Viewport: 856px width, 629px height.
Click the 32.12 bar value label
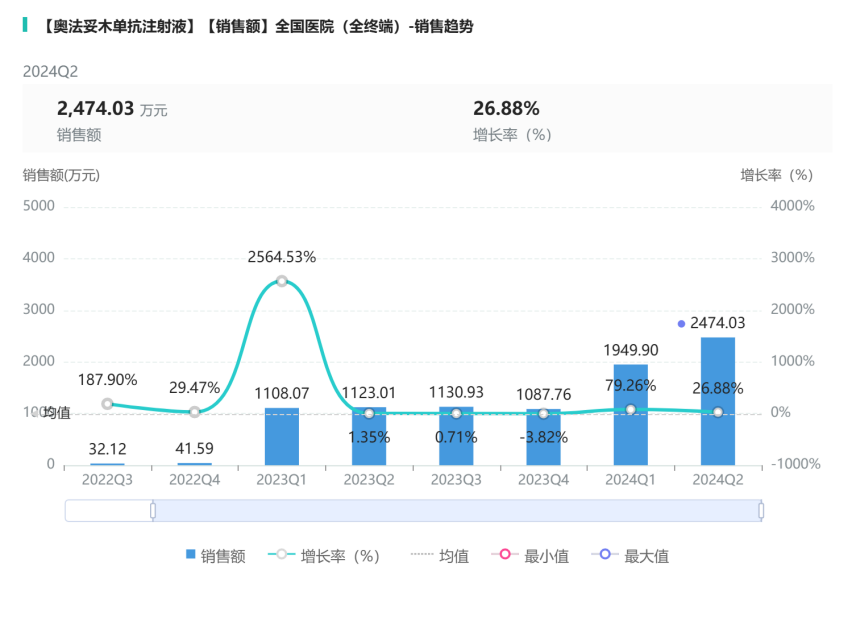108,449
